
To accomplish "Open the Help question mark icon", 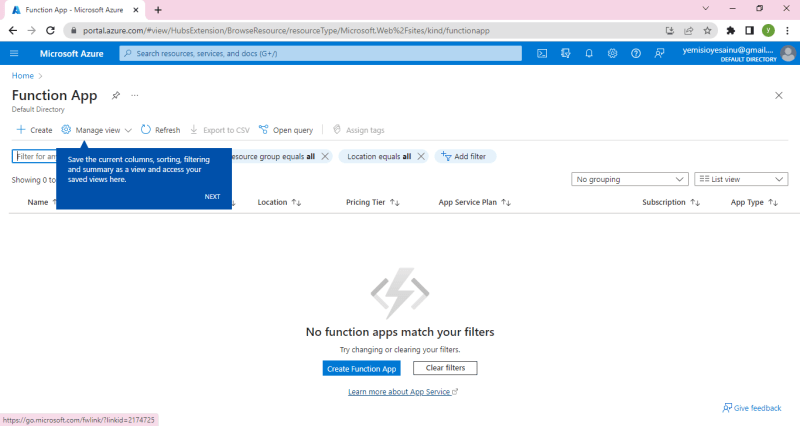I will click(x=636, y=53).
